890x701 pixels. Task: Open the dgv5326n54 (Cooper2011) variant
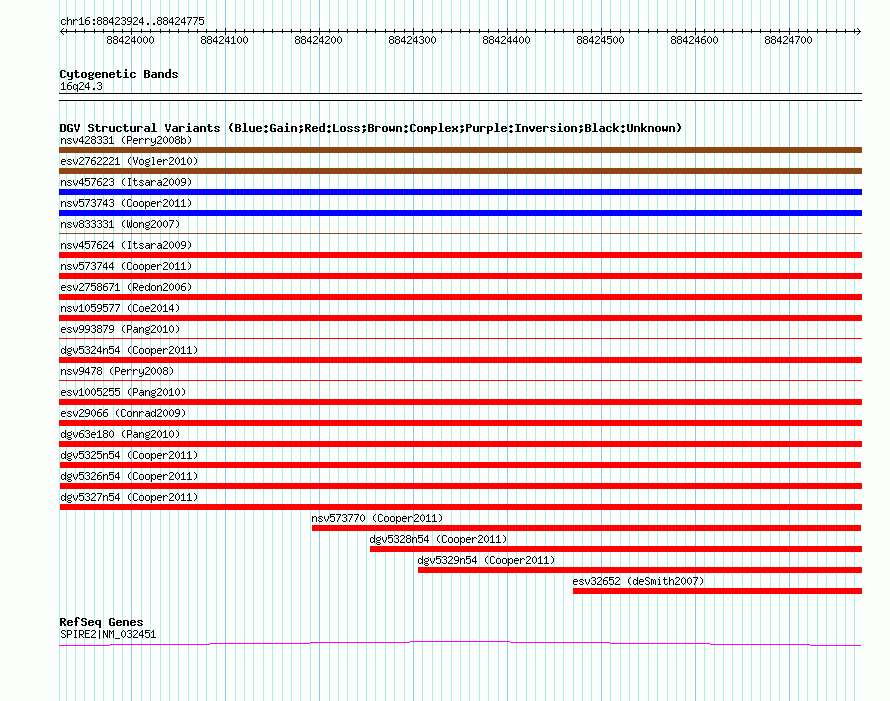click(129, 476)
